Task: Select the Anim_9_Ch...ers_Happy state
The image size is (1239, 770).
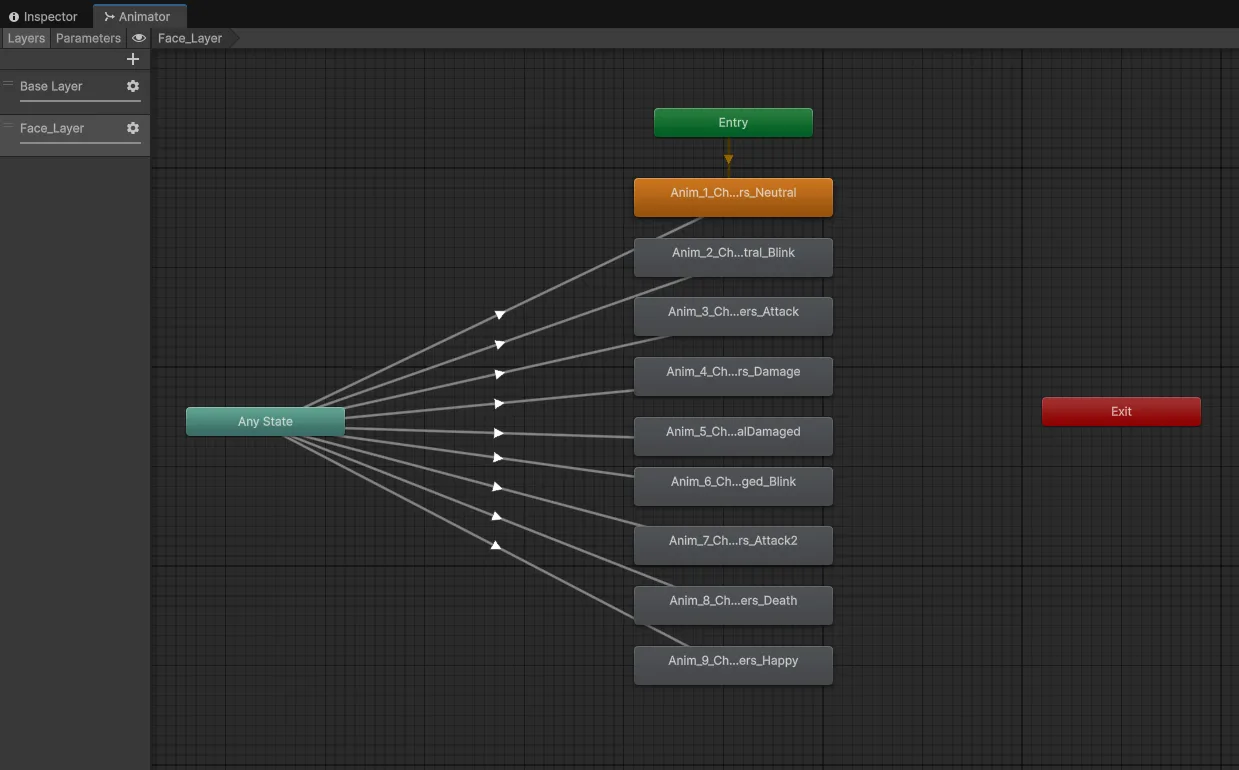Action: [x=733, y=664]
